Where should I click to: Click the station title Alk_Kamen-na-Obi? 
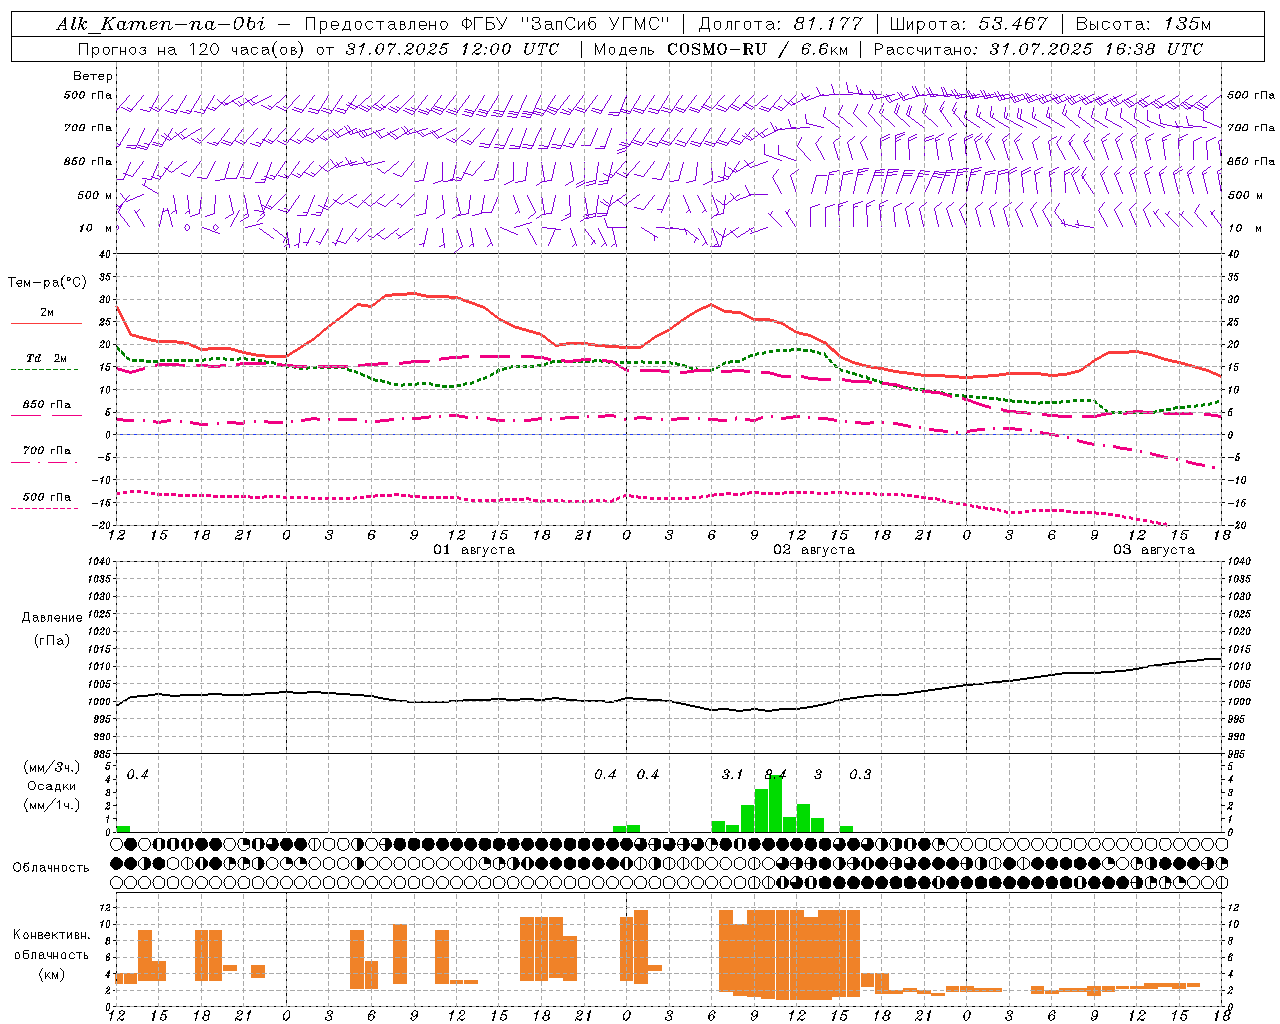coord(160,24)
